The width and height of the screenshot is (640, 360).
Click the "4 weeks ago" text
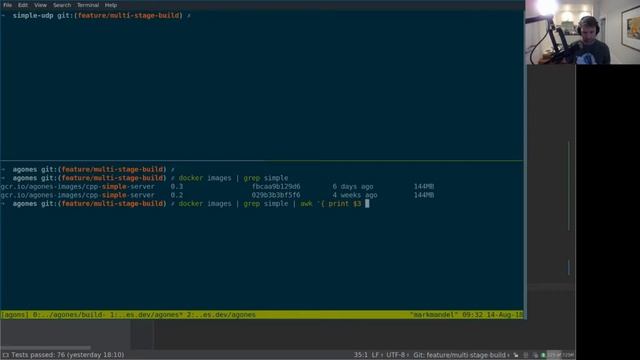(x=355, y=195)
